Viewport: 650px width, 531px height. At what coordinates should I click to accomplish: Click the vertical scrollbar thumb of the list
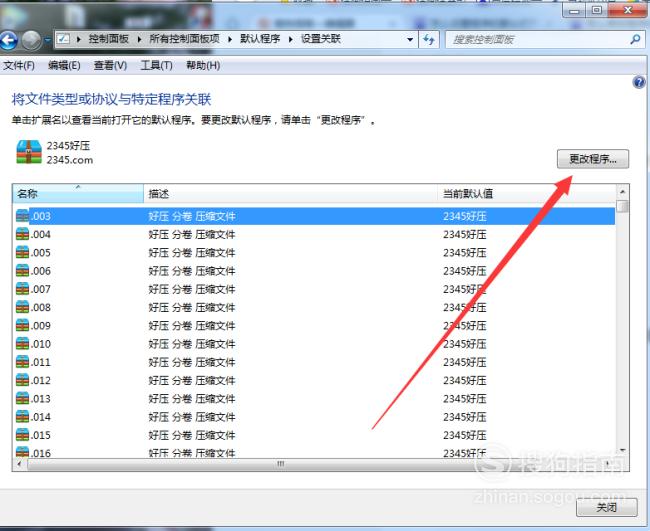click(622, 206)
